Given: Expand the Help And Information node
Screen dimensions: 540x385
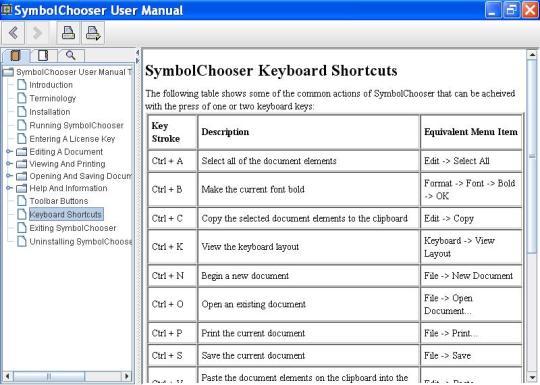Looking at the screenshot, I should (x=9, y=188).
